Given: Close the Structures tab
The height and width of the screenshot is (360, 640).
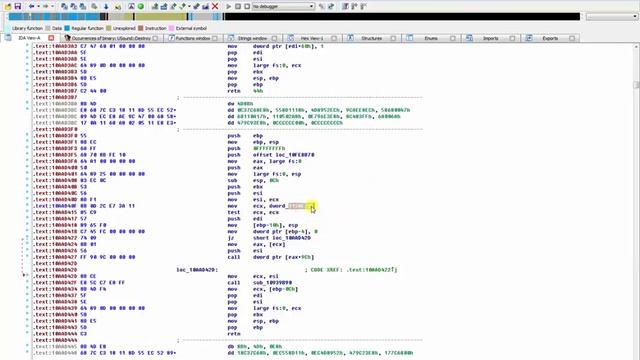Looking at the screenshot, I should [x=393, y=38].
